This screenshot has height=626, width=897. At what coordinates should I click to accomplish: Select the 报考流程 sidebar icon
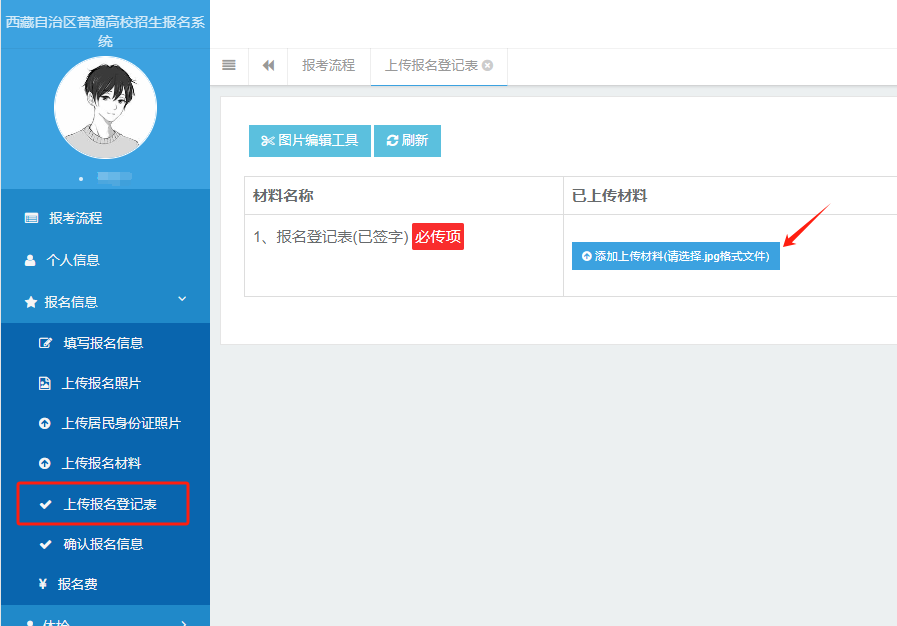30,217
